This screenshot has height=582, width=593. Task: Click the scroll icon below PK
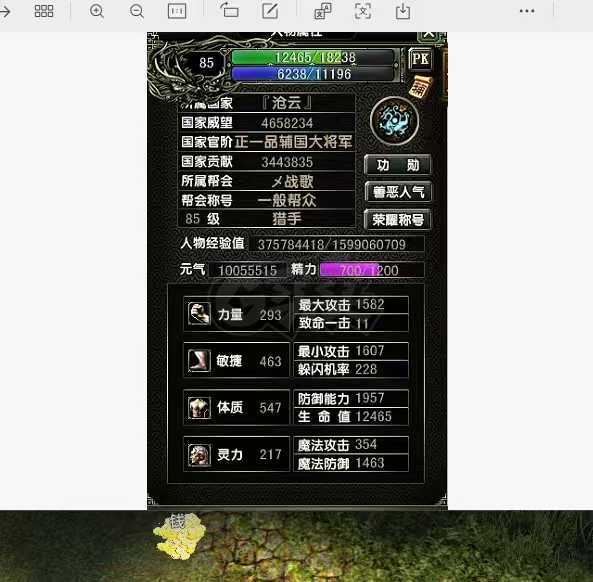421,87
